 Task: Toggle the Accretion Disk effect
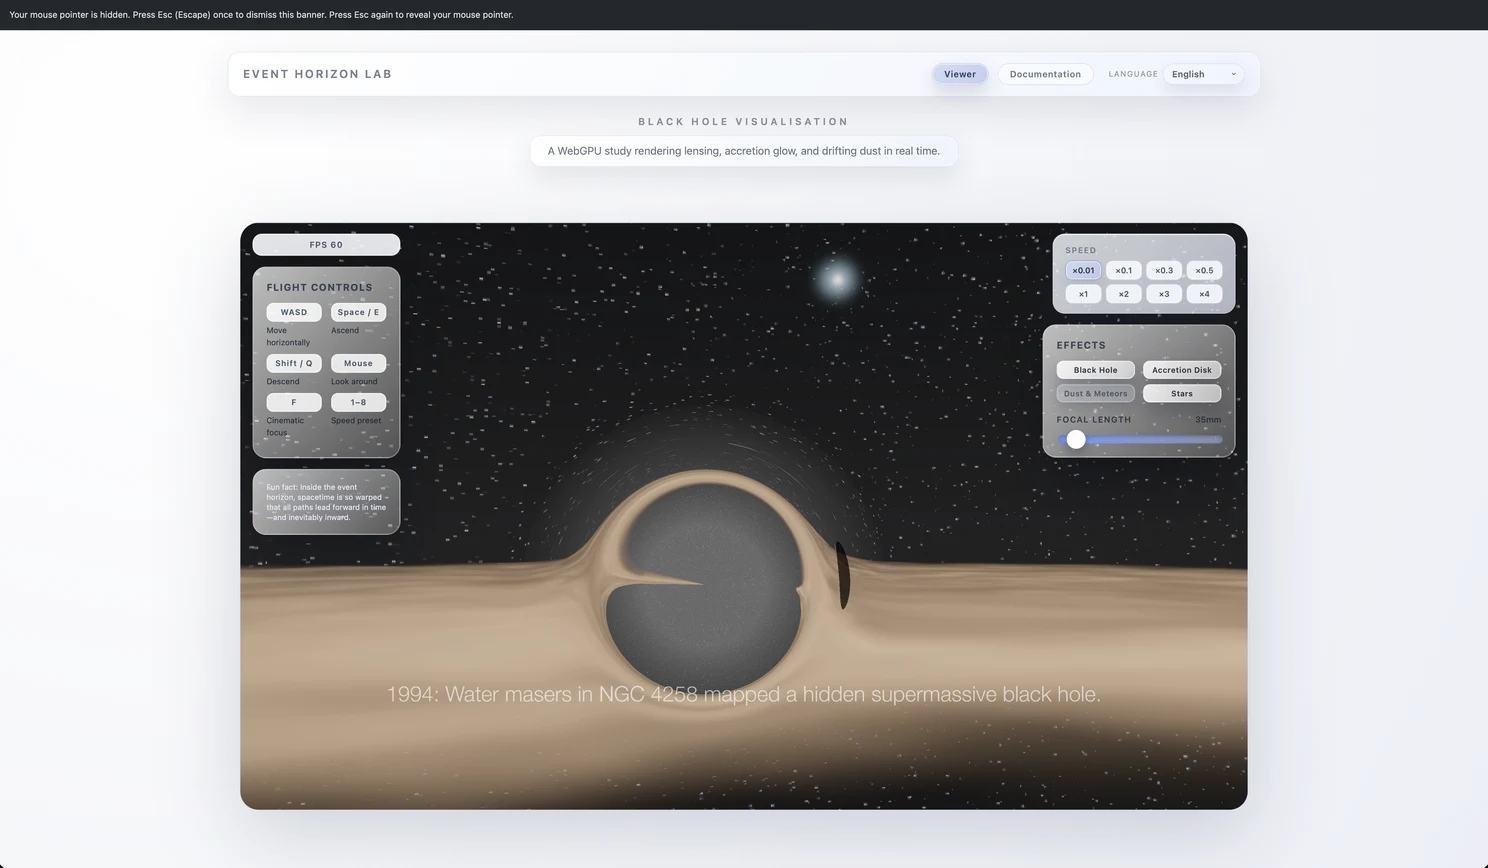1181,370
